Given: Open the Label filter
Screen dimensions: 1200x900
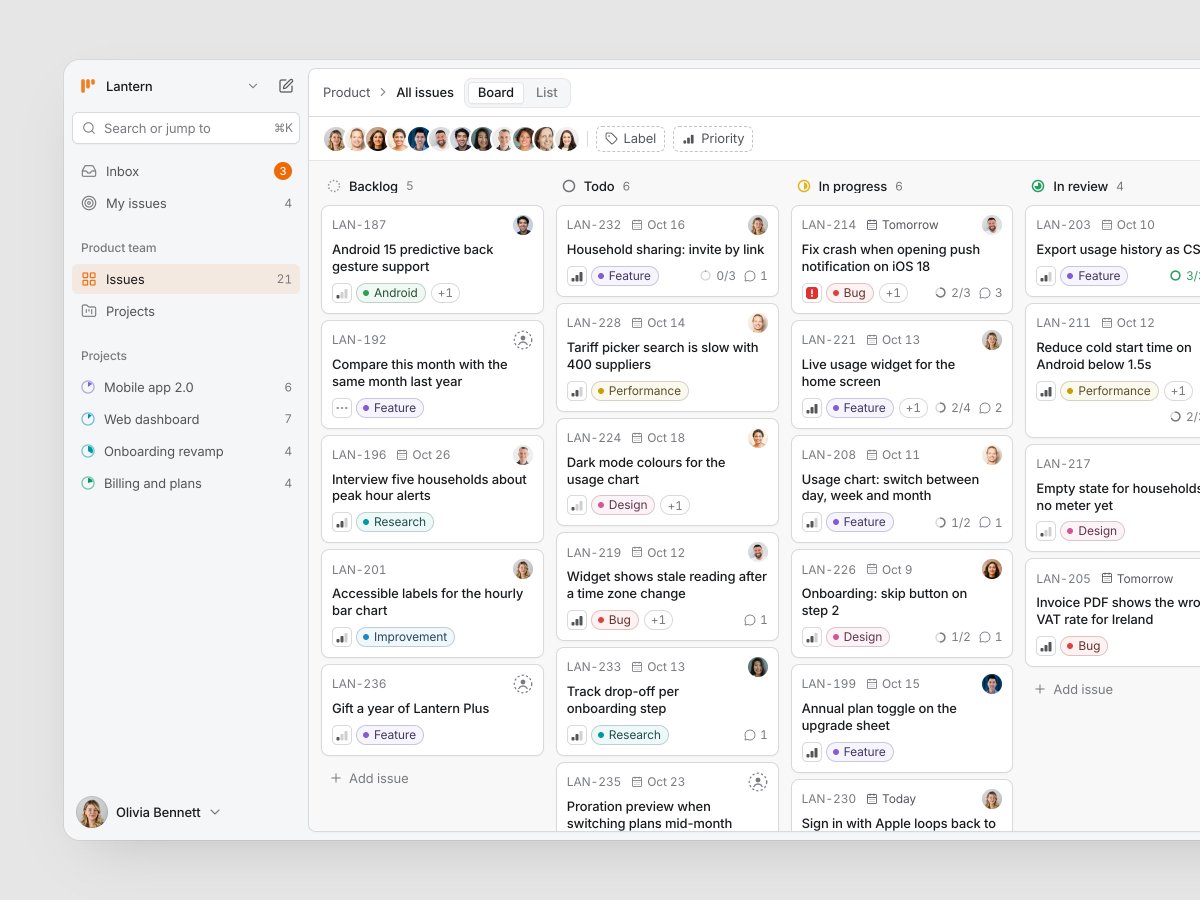Looking at the screenshot, I should click(630, 139).
